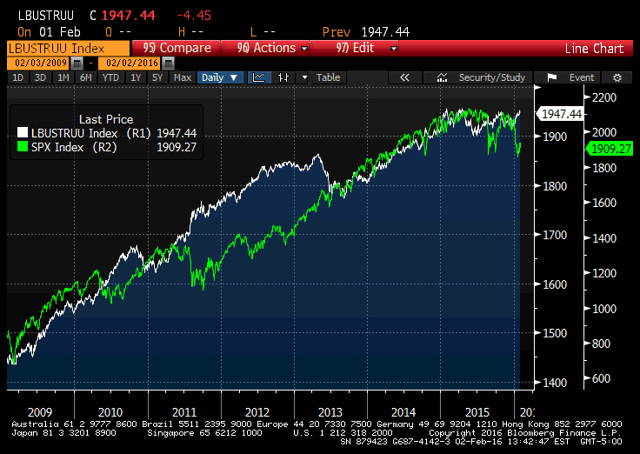Expand the chart type dropdown arrow
640x454 pixels.
coord(304,78)
